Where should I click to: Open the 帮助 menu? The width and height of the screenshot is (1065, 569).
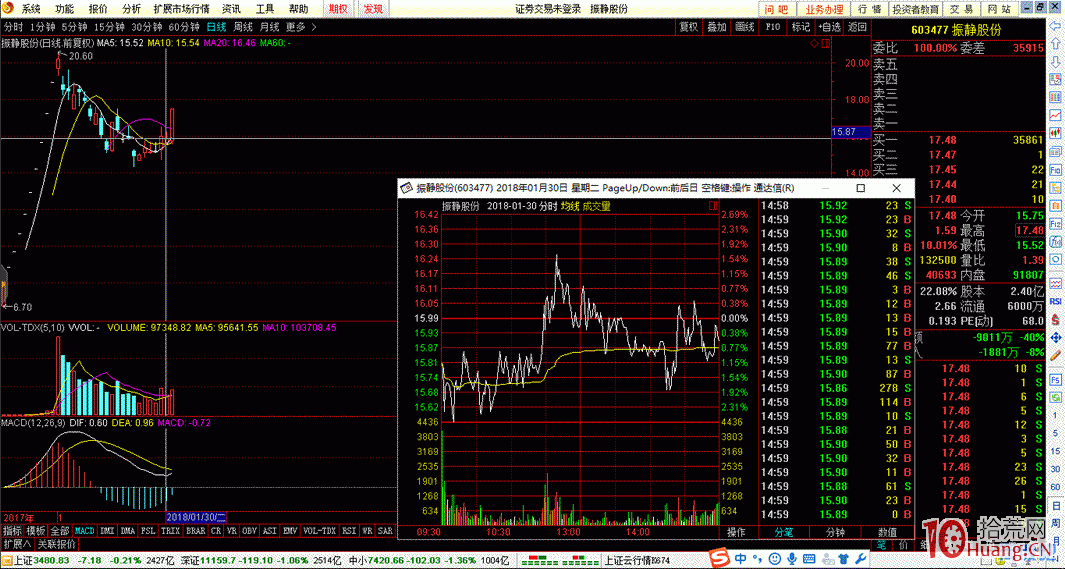coord(298,9)
